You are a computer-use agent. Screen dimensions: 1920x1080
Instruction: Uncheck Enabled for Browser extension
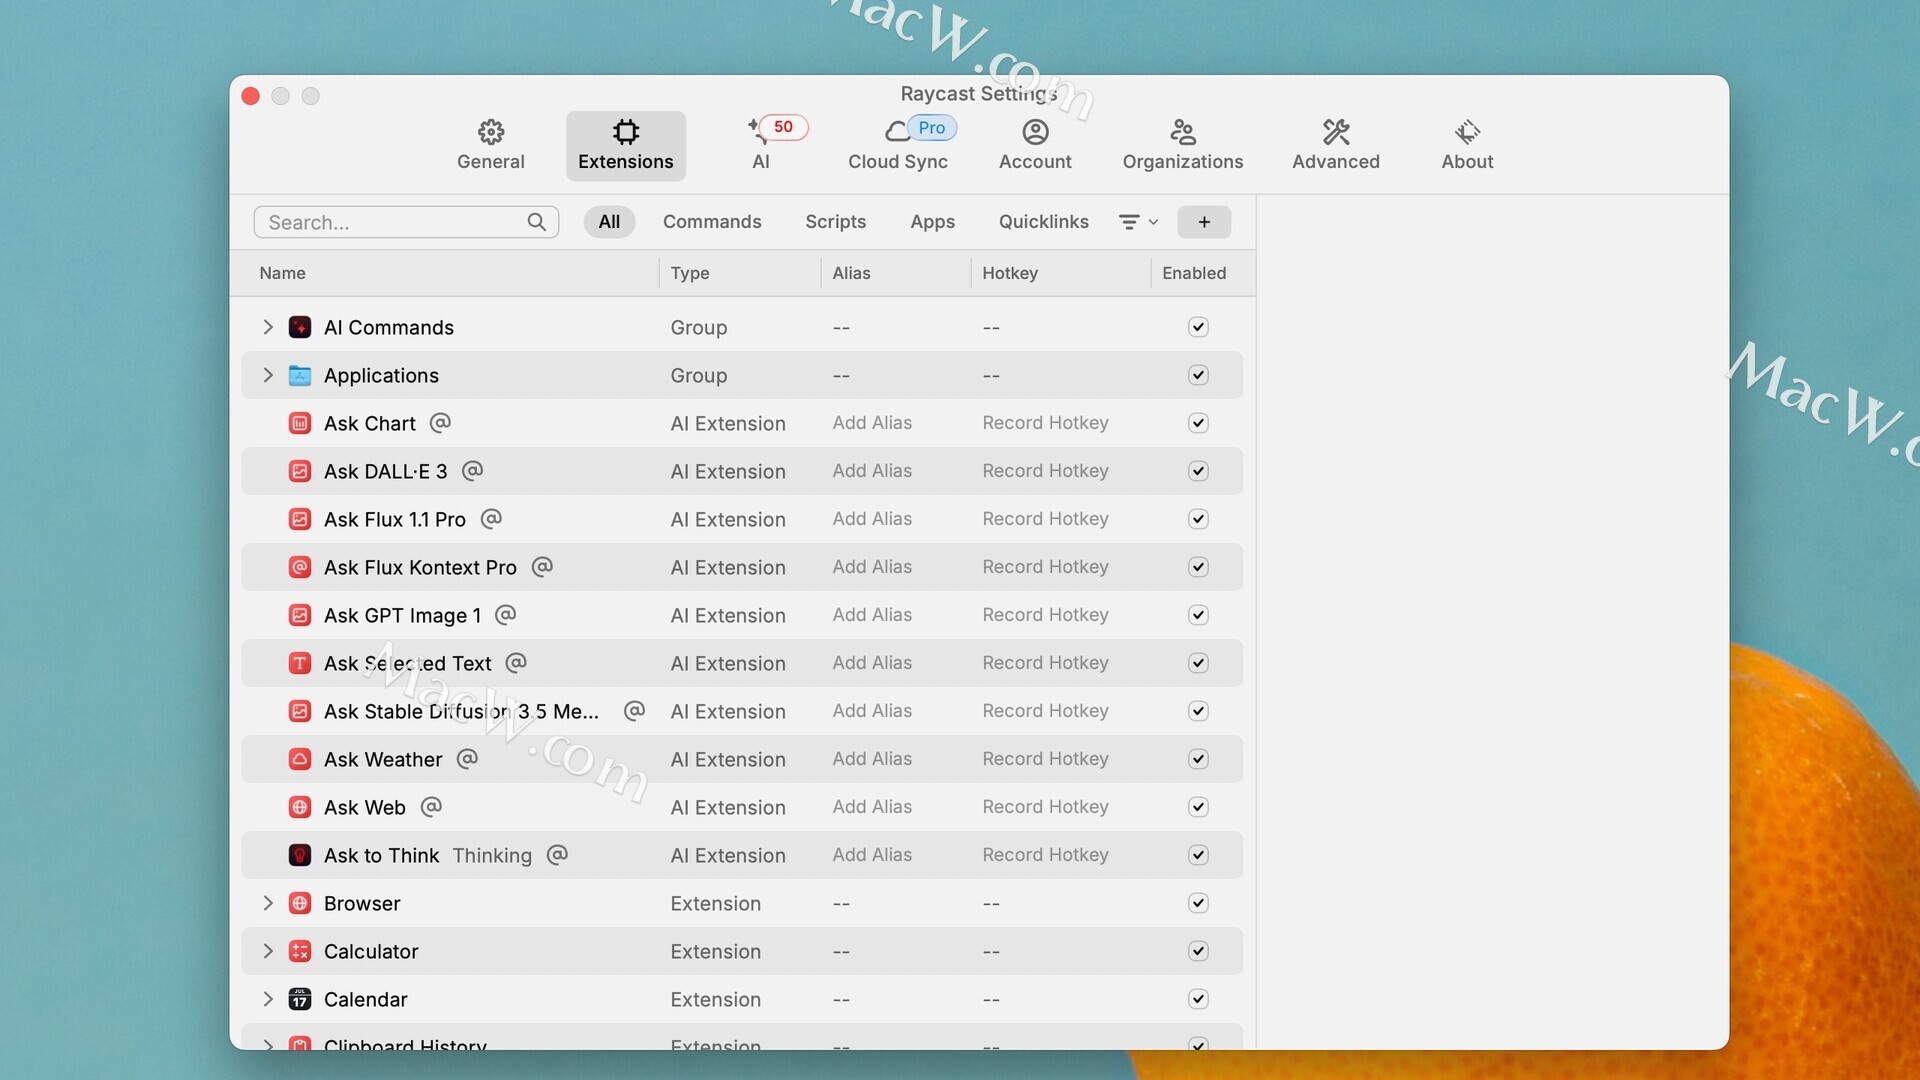tap(1198, 903)
